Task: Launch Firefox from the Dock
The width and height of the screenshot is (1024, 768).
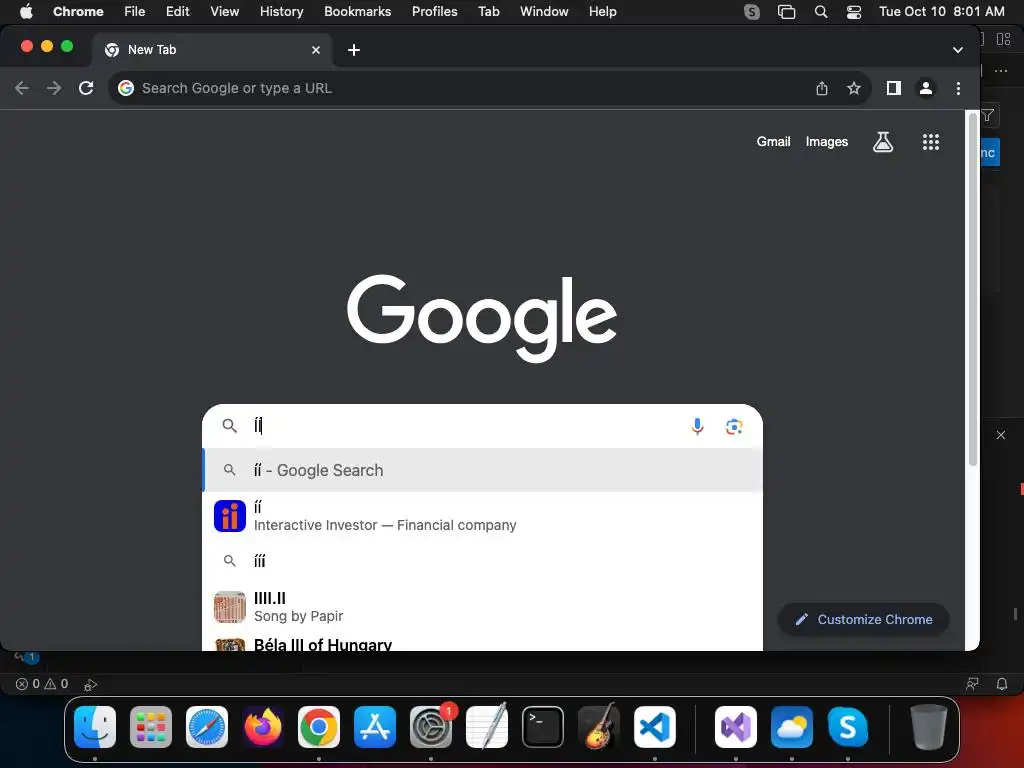Action: pos(263,727)
